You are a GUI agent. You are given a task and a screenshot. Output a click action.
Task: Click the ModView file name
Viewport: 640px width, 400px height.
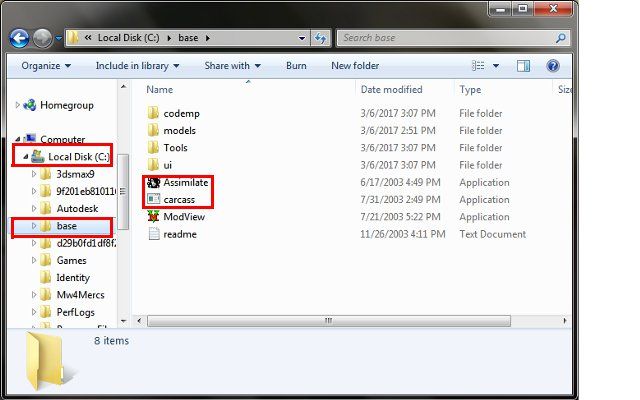(184, 217)
